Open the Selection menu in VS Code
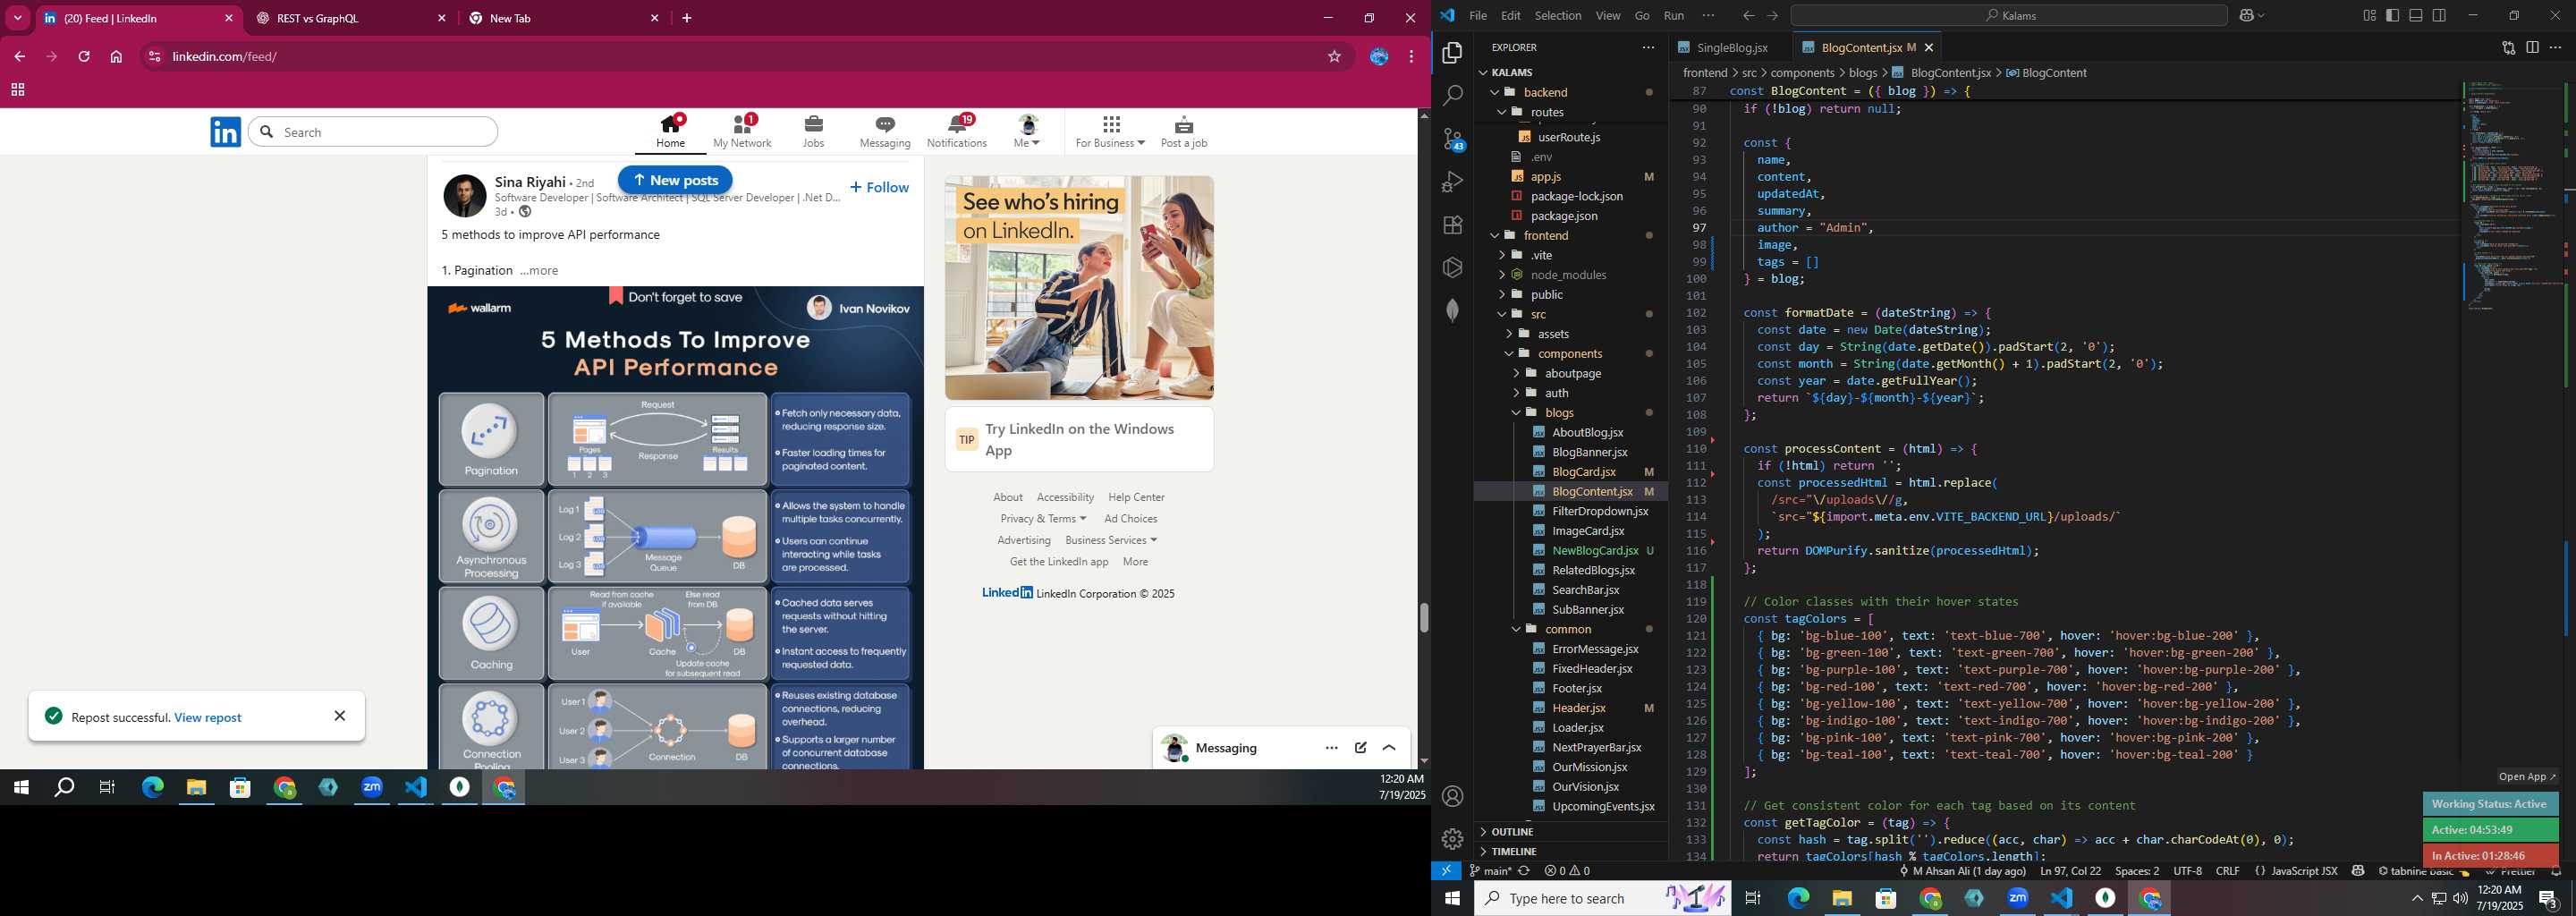Screen dimensions: 2576x916 click(1558, 15)
